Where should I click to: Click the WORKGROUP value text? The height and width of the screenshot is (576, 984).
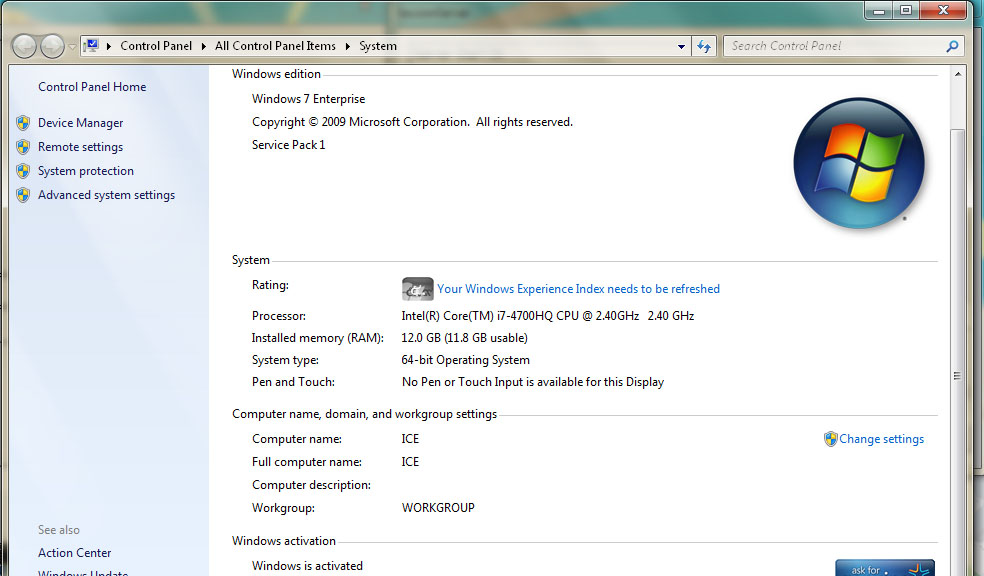(x=438, y=508)
